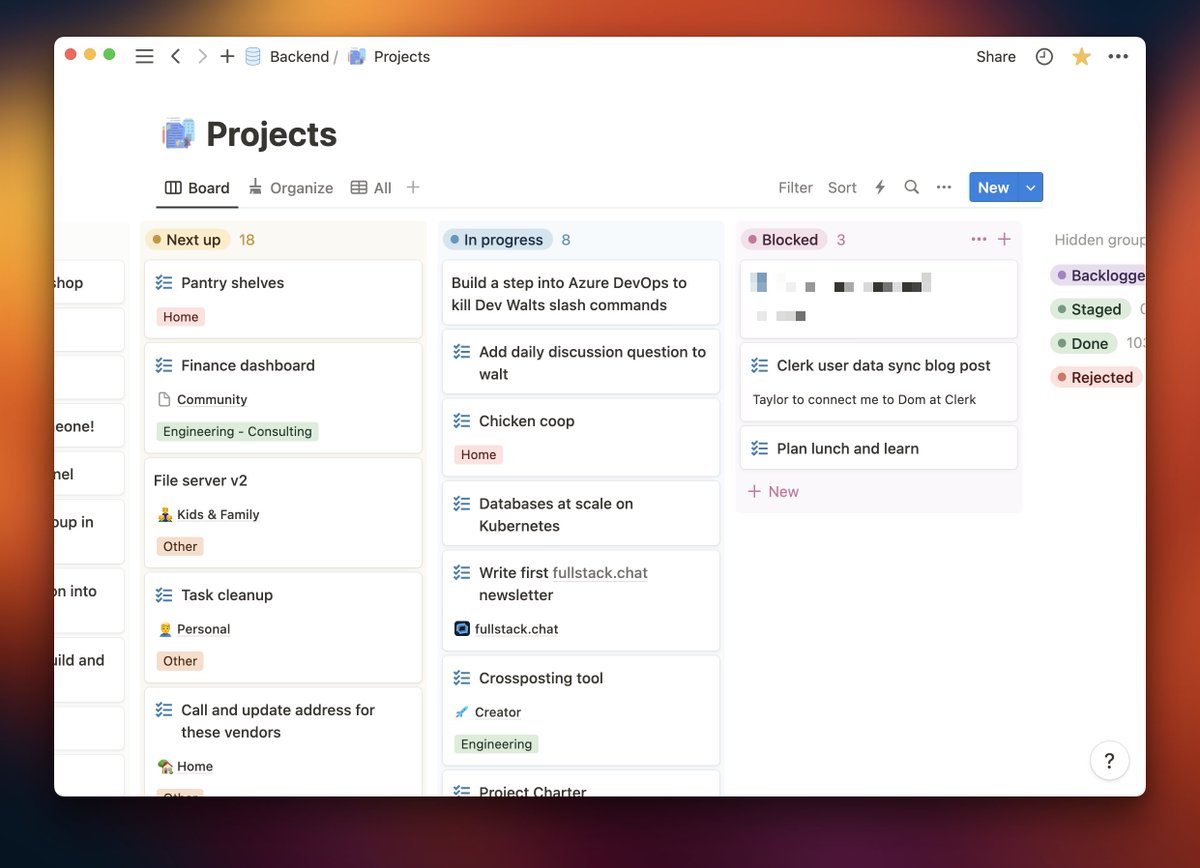
Task: Open the Azure DevOps step card
Action: click(581, 293)
